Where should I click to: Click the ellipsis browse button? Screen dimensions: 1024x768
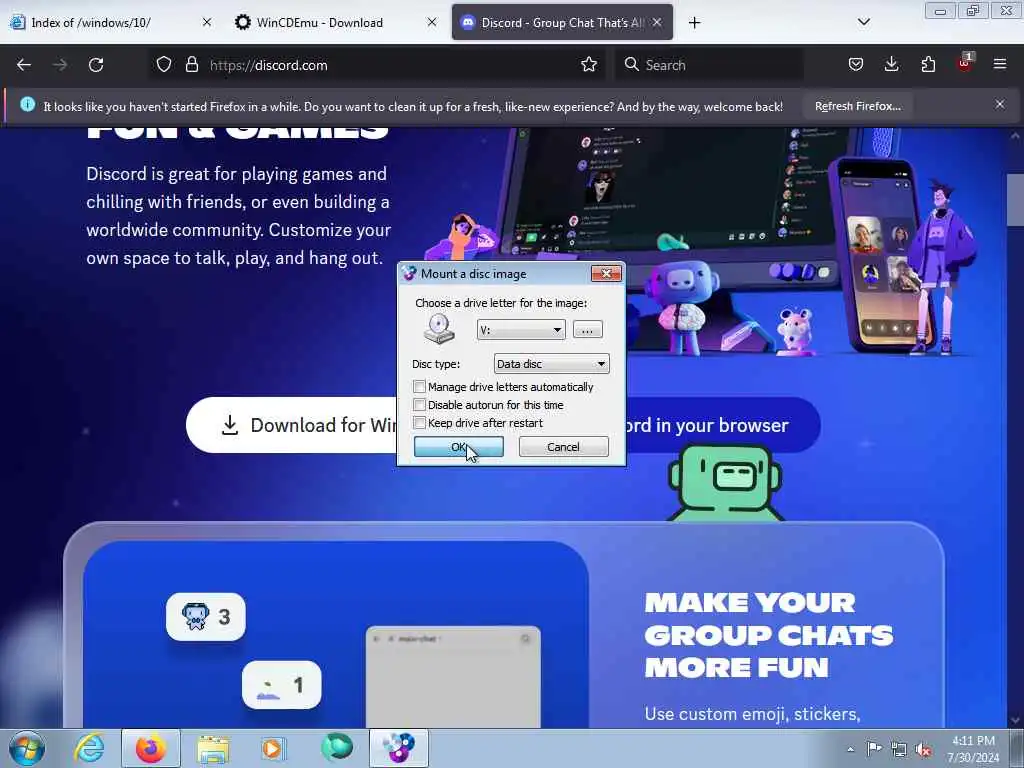point(587,330)
